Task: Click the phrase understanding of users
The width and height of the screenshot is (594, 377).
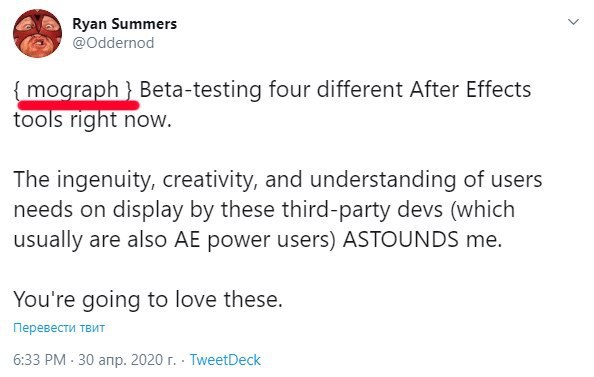Action: pos(426,180)
